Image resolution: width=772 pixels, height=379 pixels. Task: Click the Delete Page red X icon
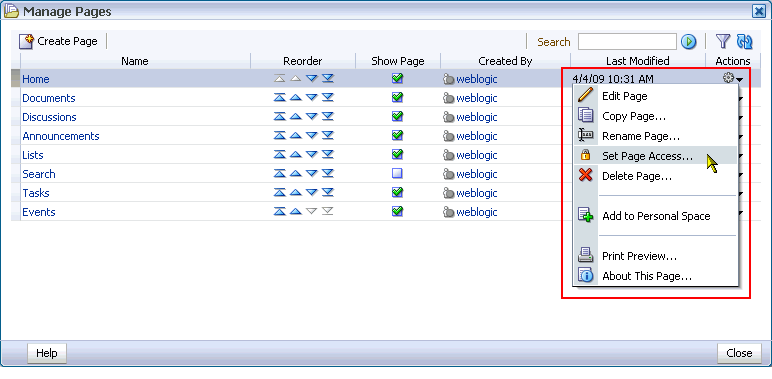tap(585, 174)
